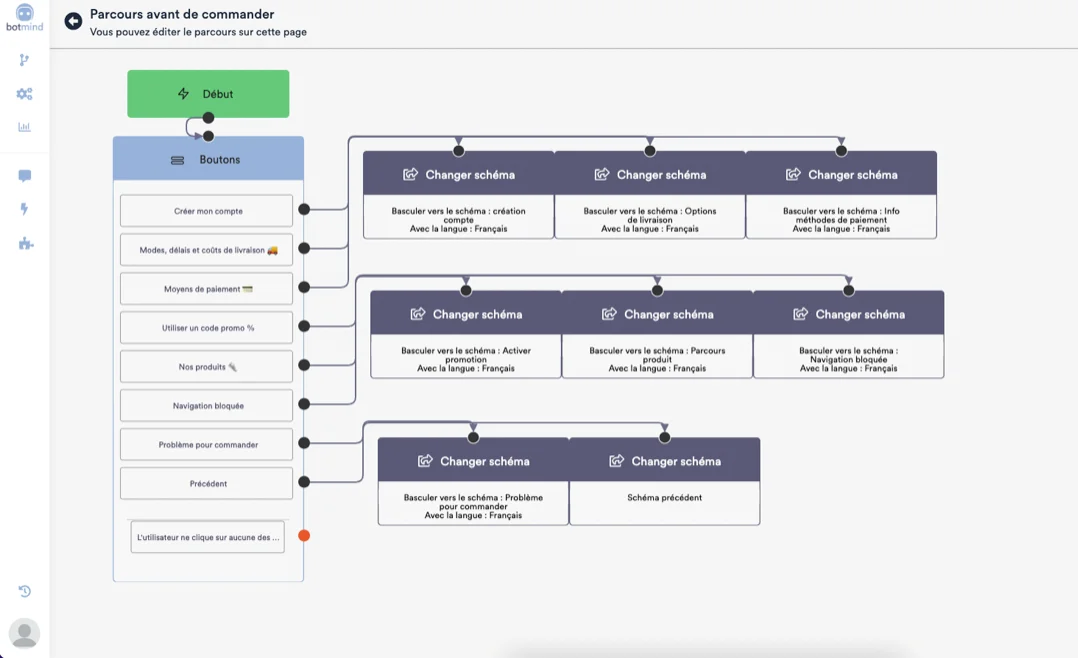Select the 'Utiliser un code promo %' option
1078x658 pixels.
pyautogui.click(x=207, y=328)
